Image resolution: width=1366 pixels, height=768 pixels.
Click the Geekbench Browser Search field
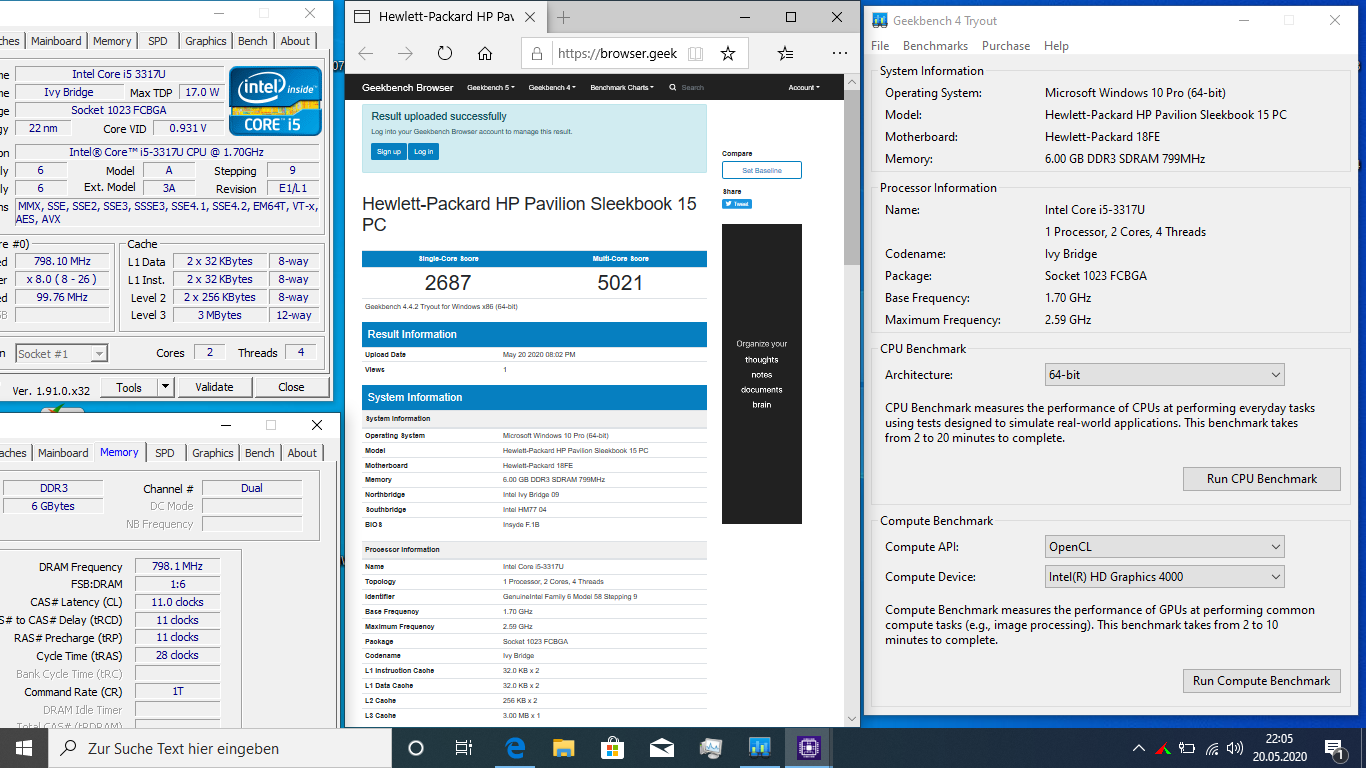pos(693,88)
